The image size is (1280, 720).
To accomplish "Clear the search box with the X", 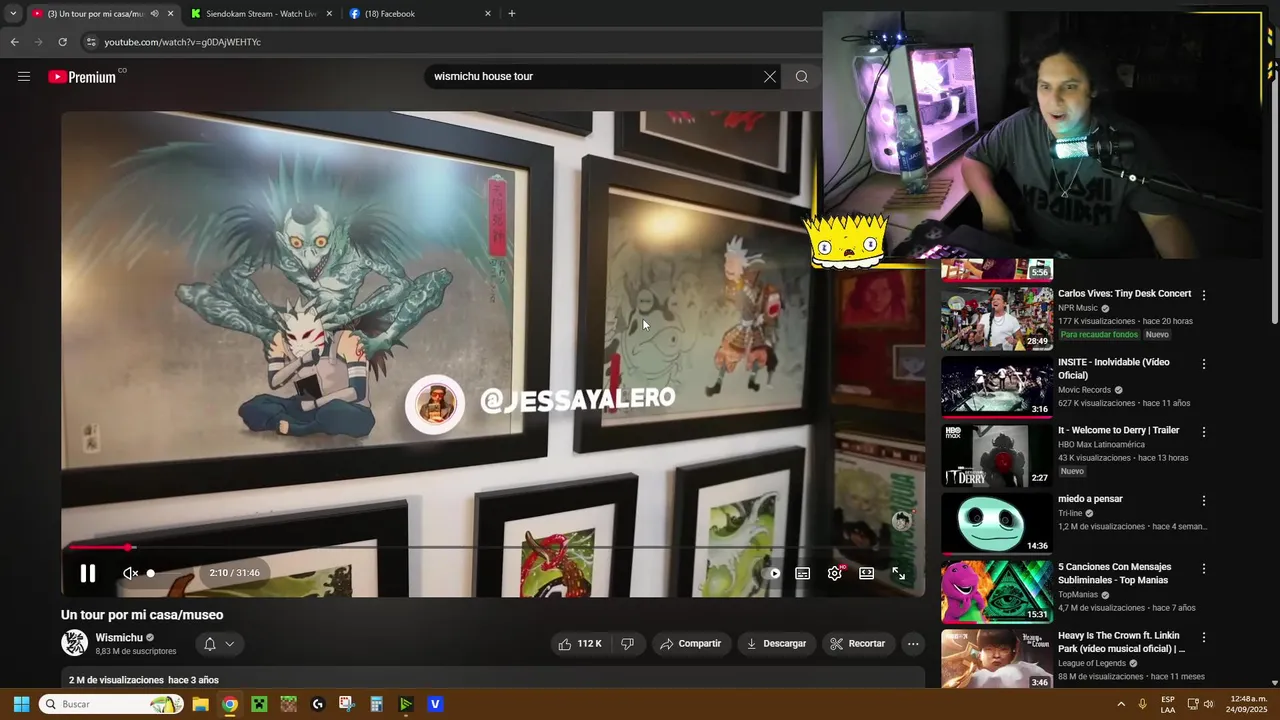I will coord(770,77).
